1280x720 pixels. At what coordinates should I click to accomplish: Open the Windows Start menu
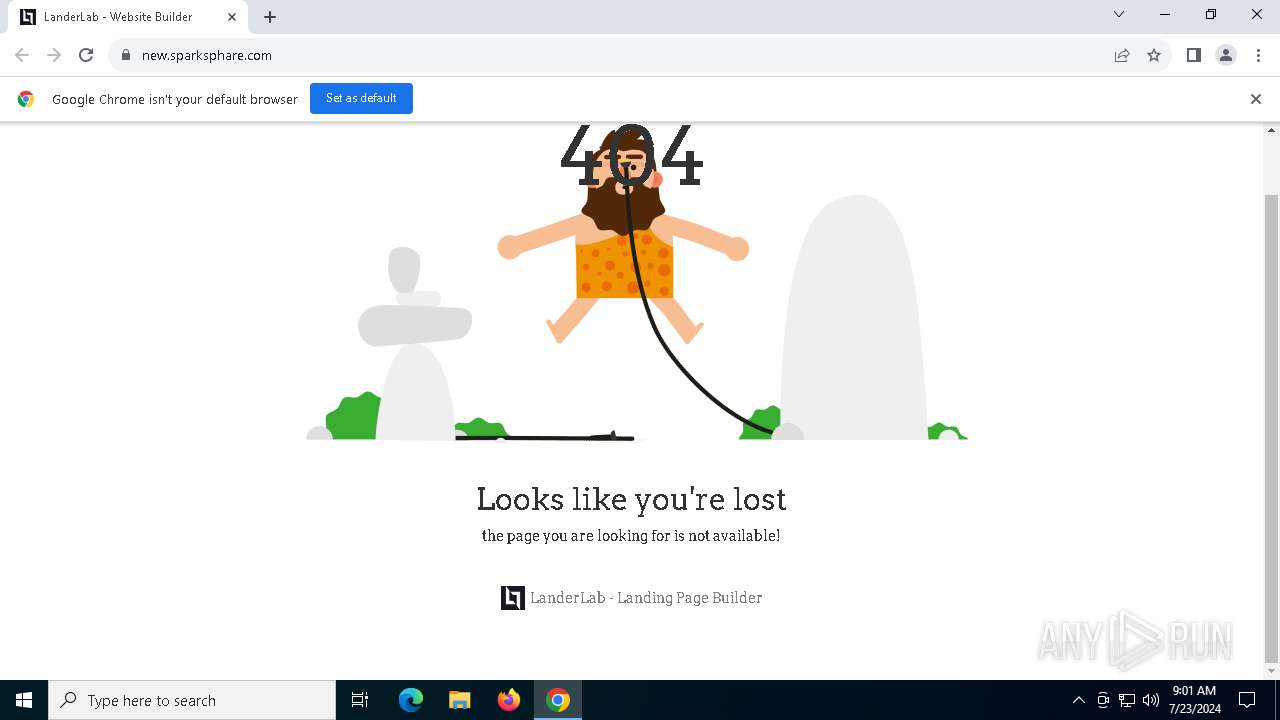(24, 700)
